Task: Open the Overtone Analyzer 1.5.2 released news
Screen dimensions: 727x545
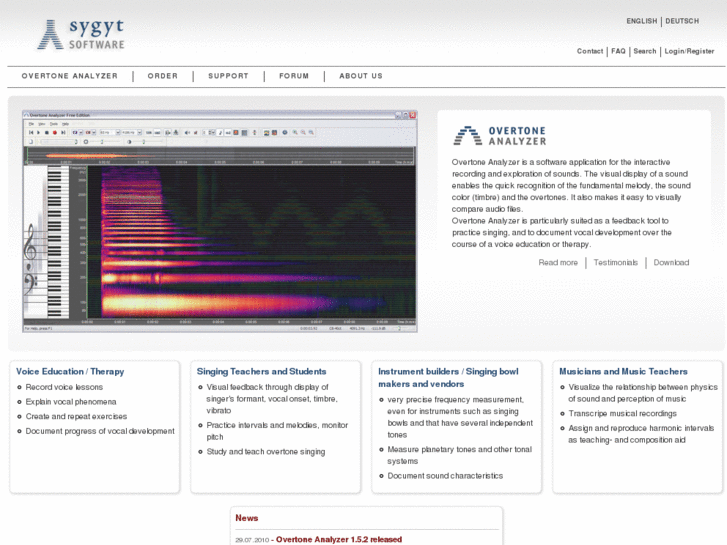Action: 339,539
